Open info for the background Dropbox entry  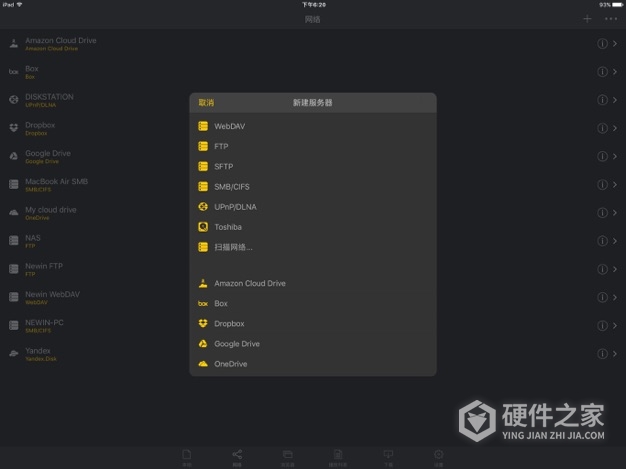click(x=602, y=128)
